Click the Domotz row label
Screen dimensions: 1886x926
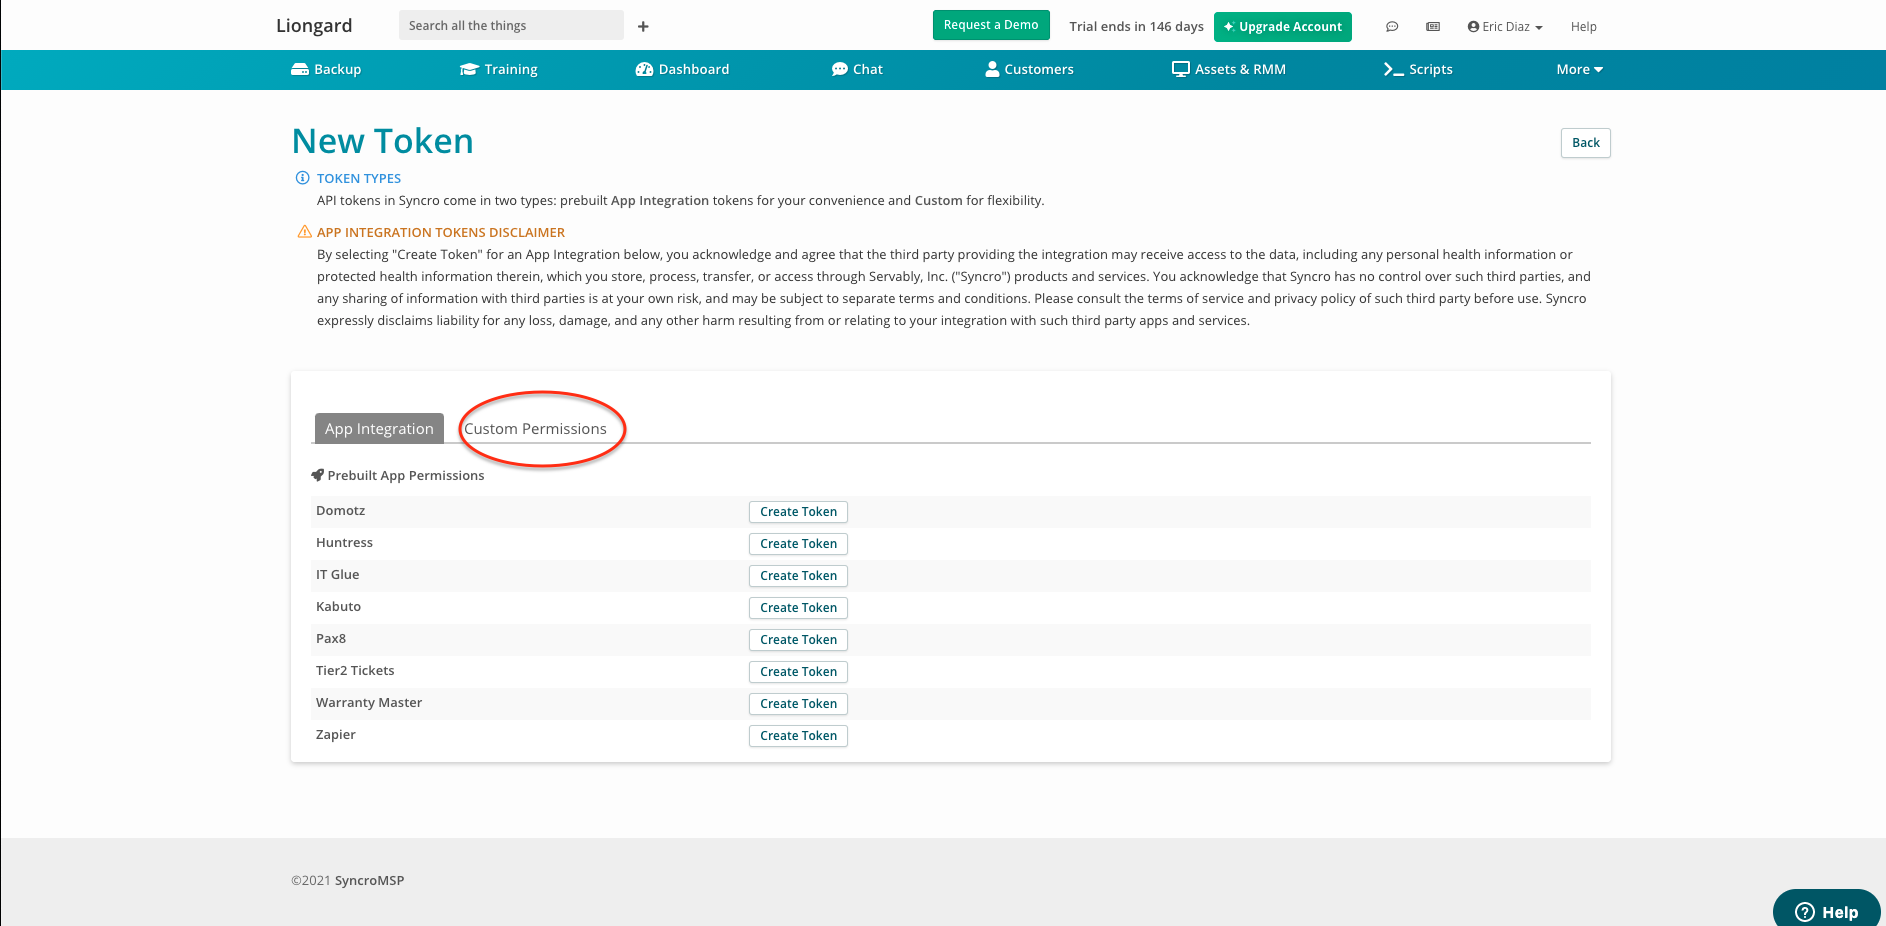pos(341,511)
